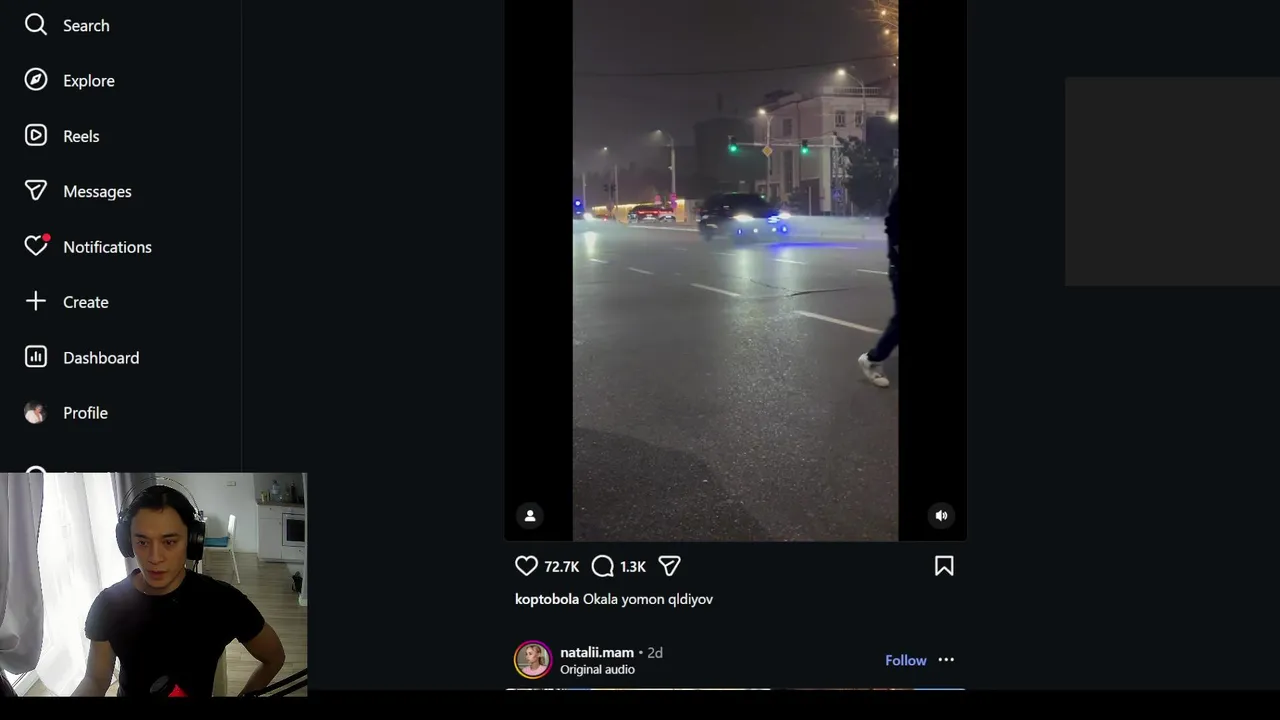Open Notifications heart icon
This screenshot has height=720, width=1280.
(36, 246)
